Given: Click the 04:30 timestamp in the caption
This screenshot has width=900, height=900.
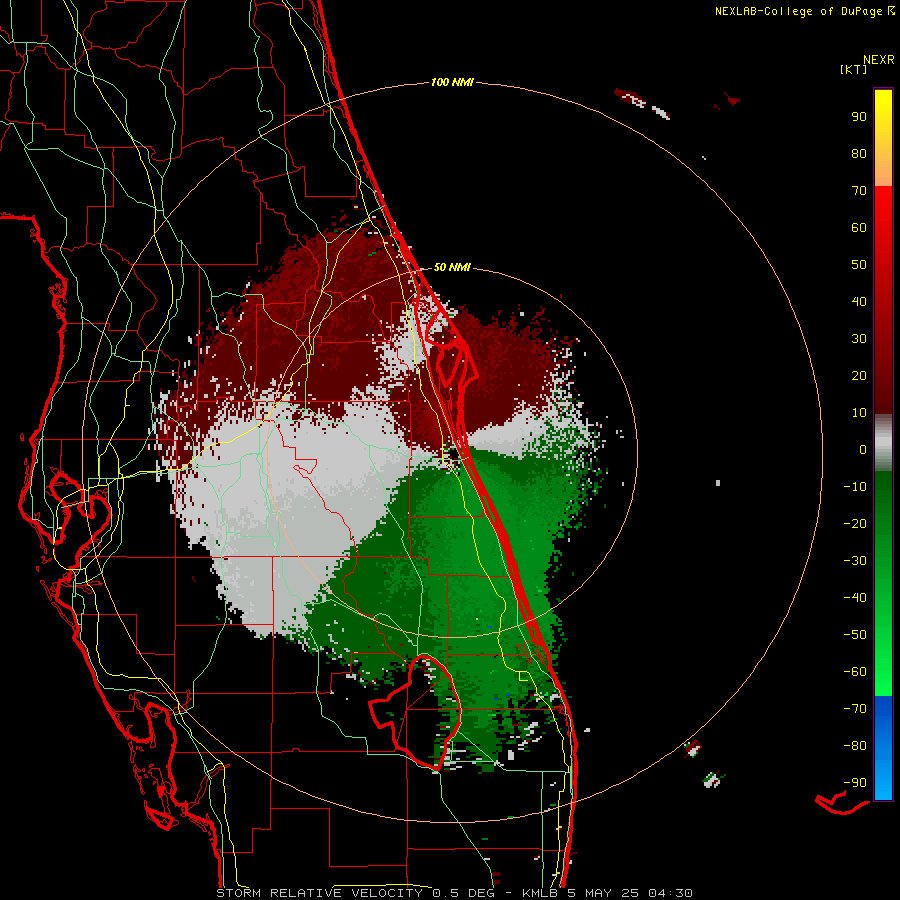Looking at the screenshot, I should click(670, 893).
